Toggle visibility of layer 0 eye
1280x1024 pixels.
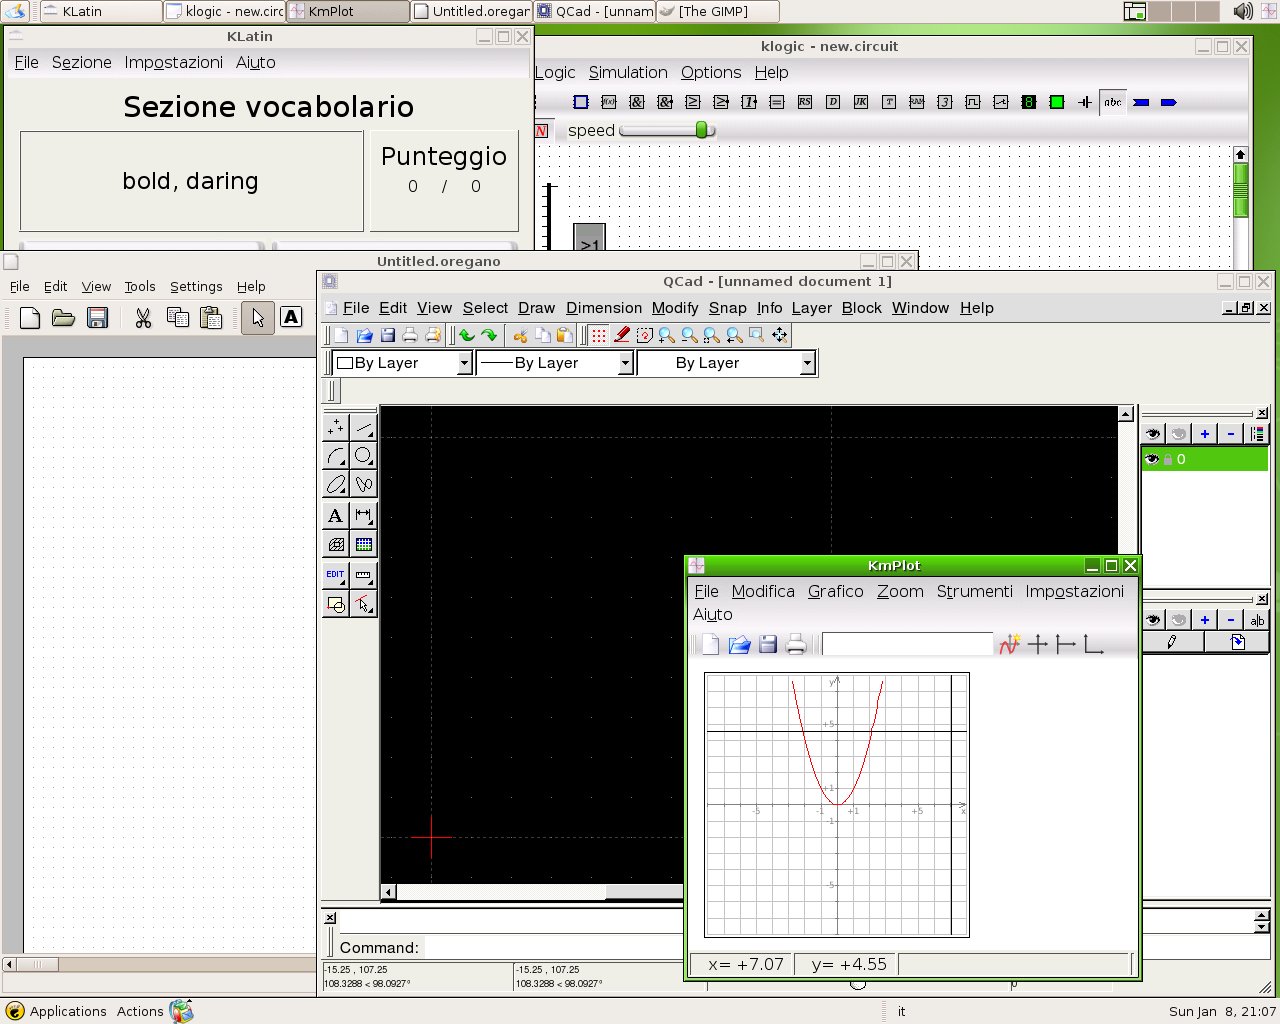coord(1152,459)
